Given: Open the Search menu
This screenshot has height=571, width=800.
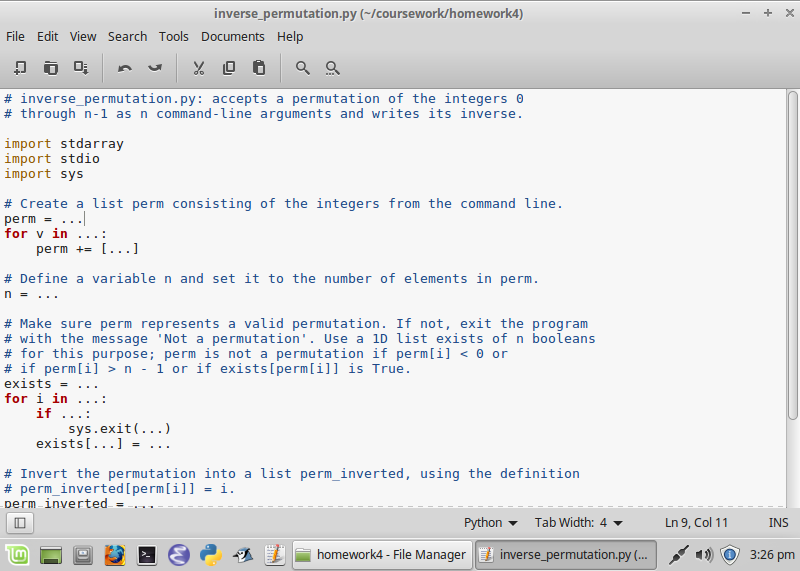Looking at the screenshot, I should coord(128,37).
